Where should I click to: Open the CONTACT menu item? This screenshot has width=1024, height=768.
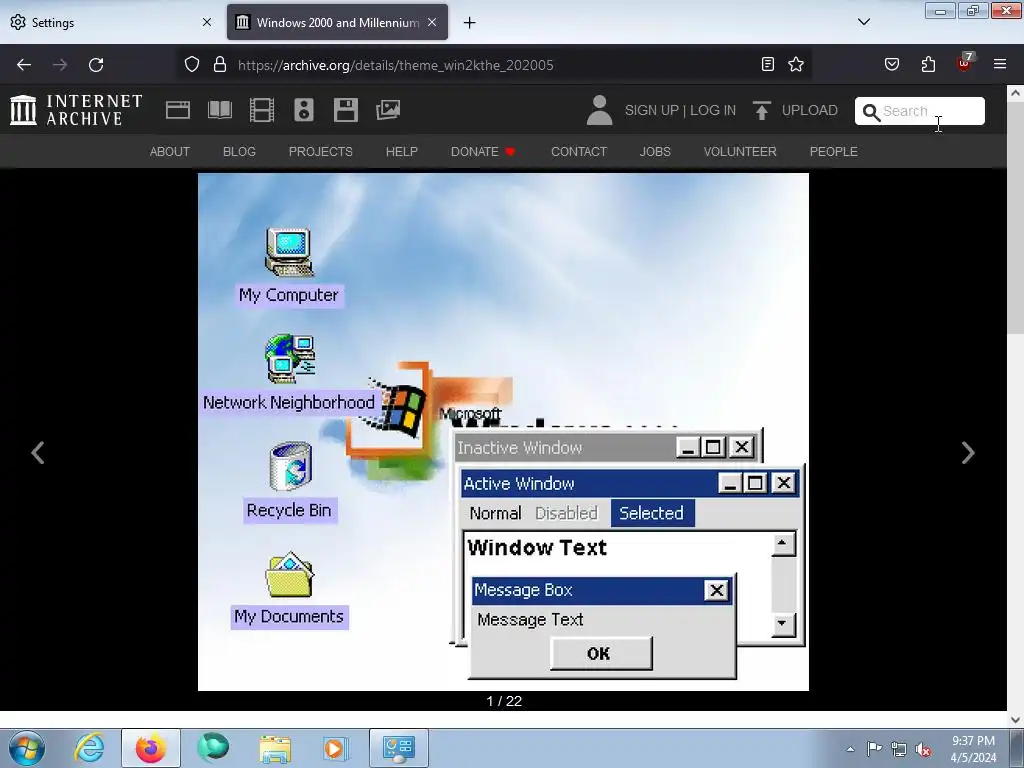tap(579, 152)
